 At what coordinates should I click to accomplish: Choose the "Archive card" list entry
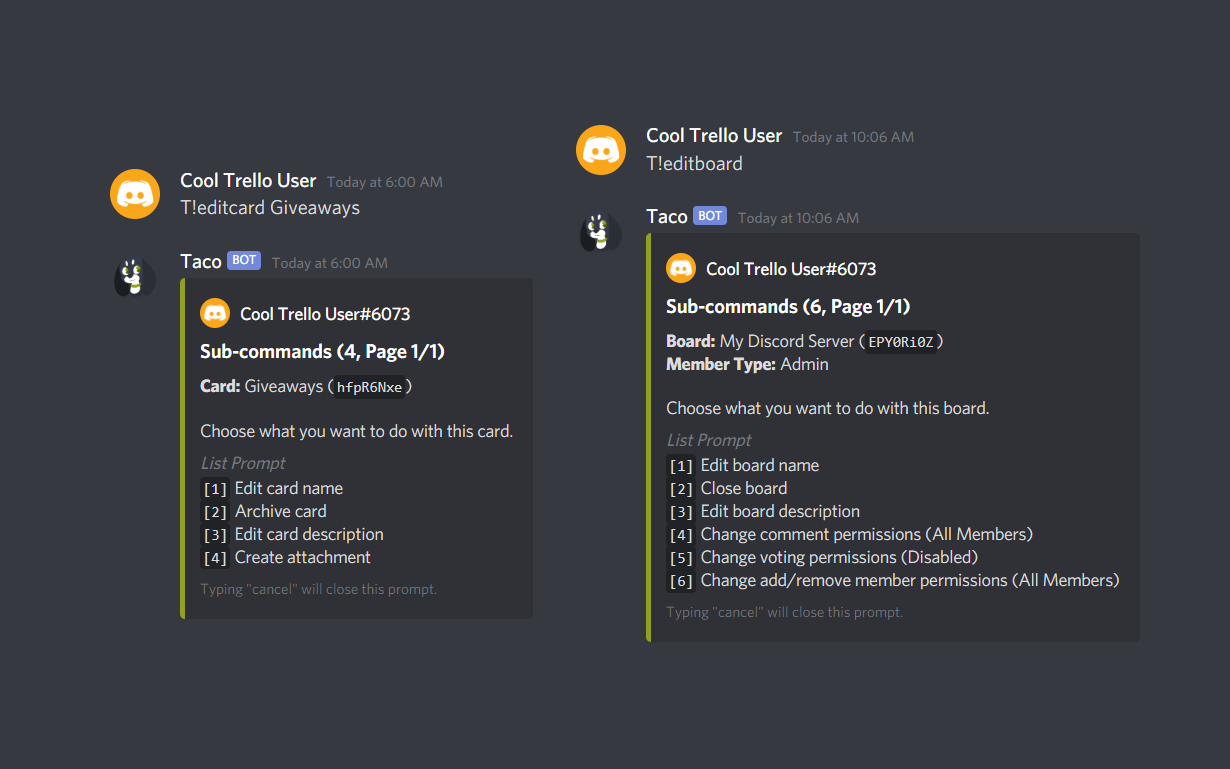(x=280, y=512)
